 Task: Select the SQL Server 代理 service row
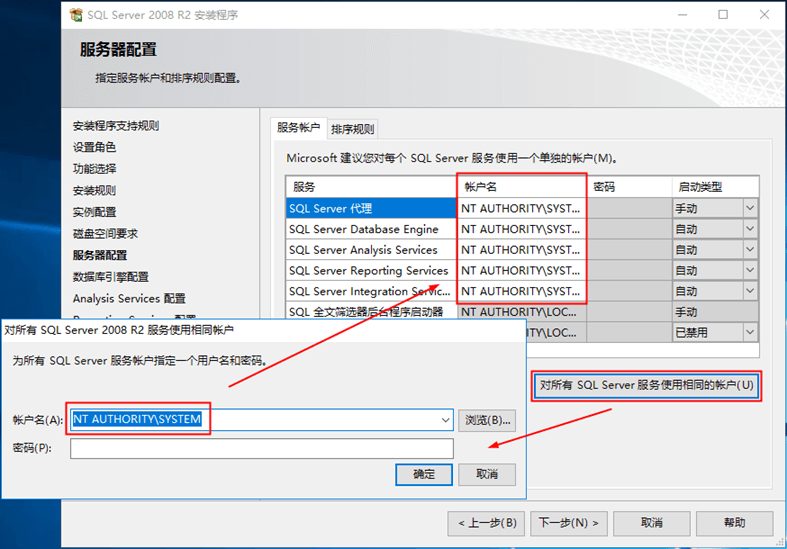[x=371, y=208]
